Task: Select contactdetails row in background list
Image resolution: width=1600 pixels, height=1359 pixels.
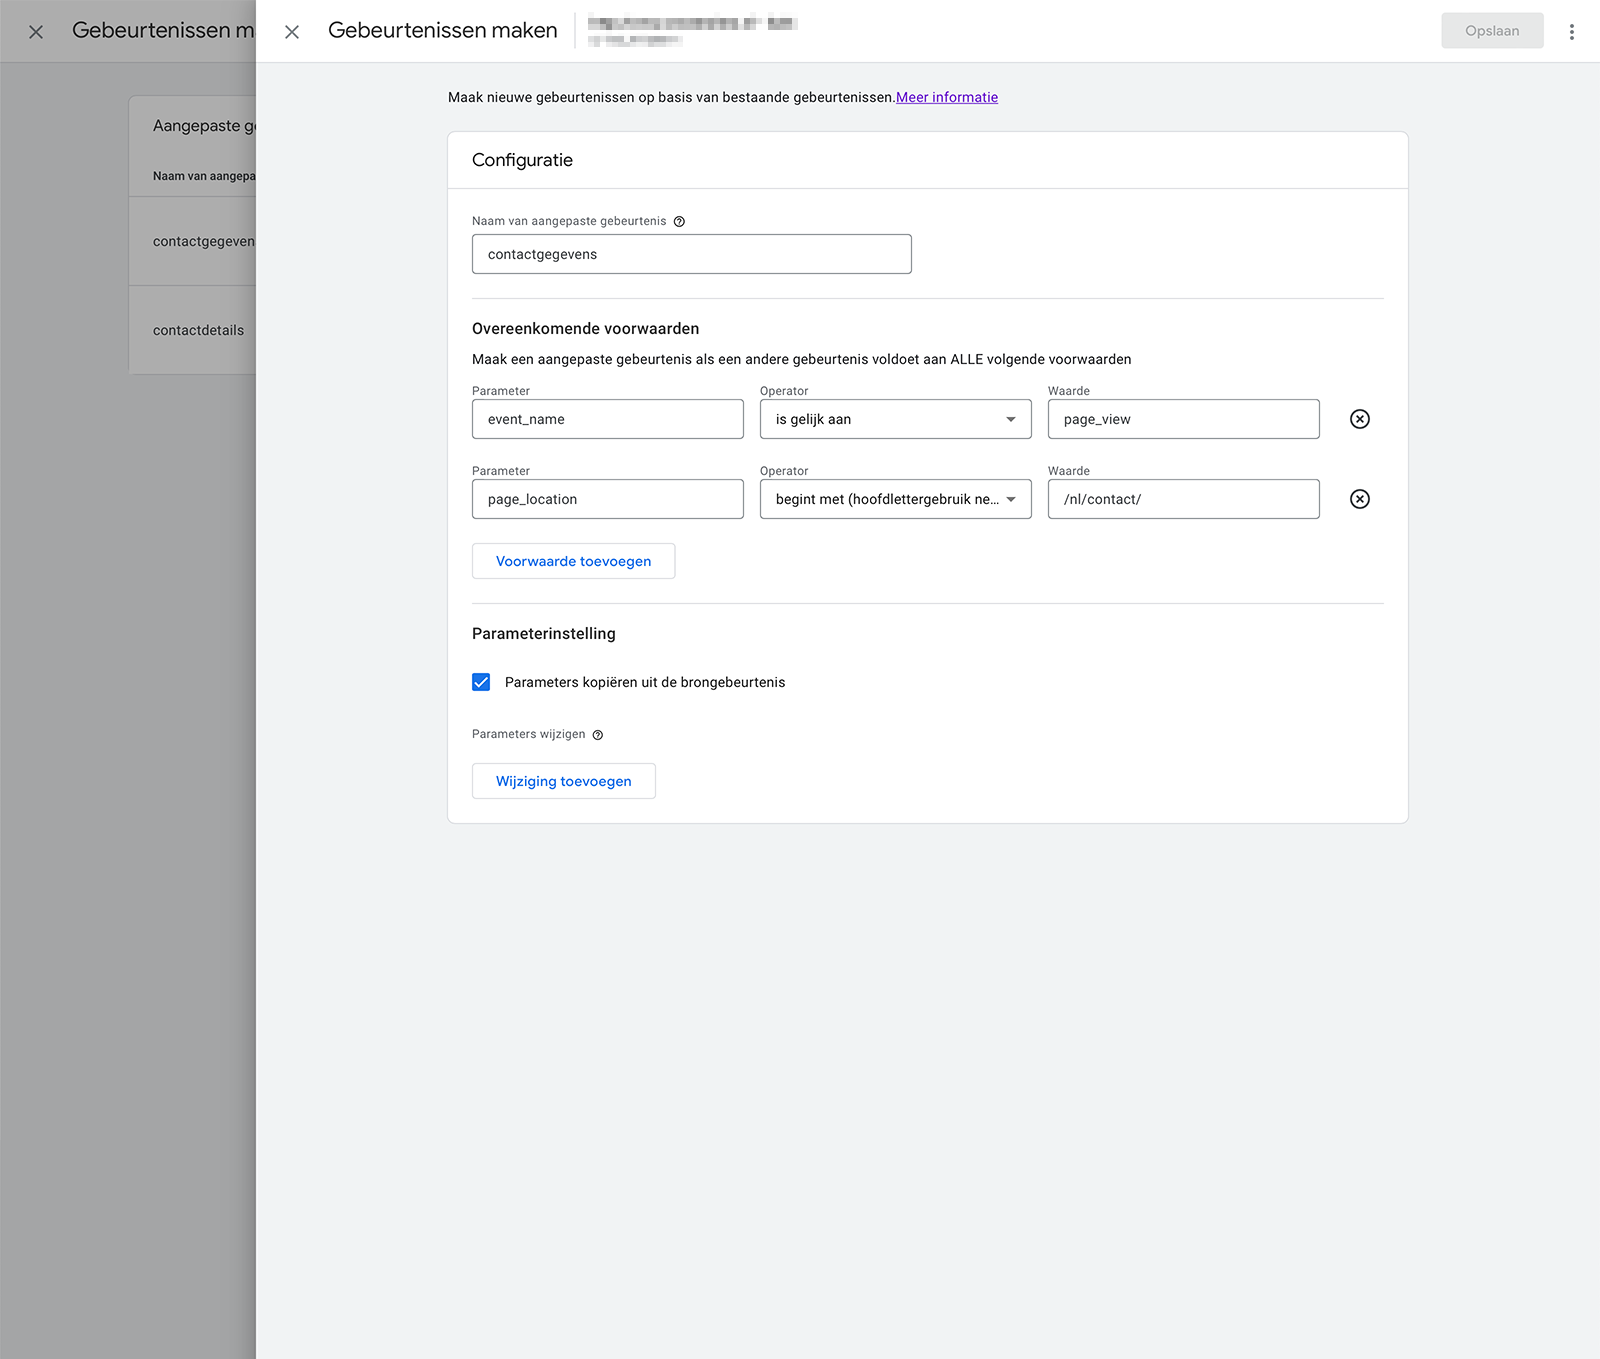Action: tap(193, 330)
